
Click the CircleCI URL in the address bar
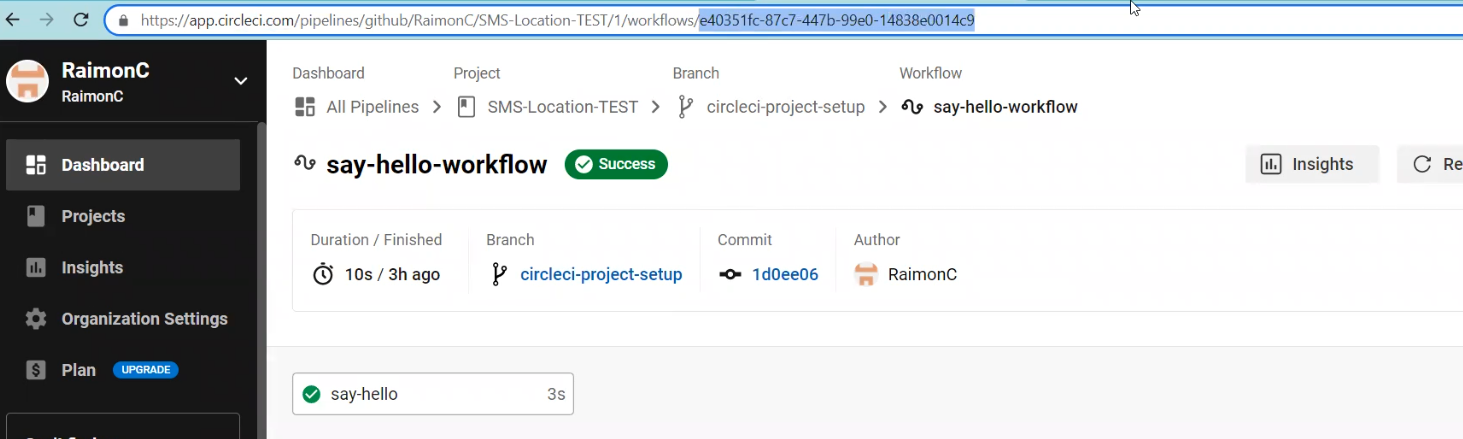tap(557, 20)
